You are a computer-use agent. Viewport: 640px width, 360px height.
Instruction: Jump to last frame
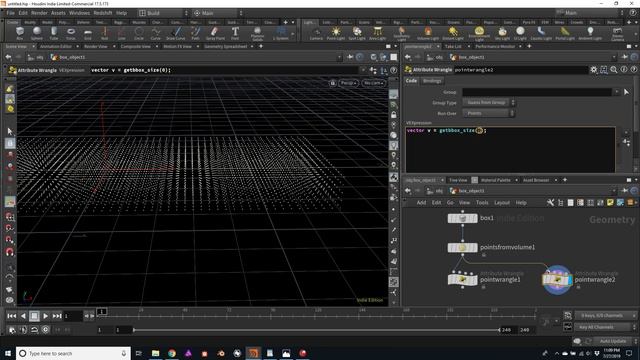[57, 316]
